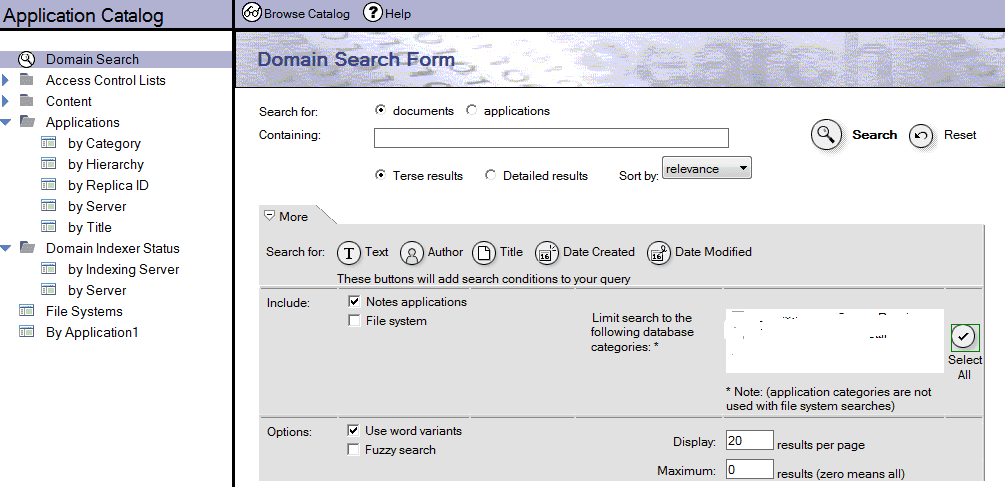Add a Title search condition
Screen dimensions: 1005x487
(x=484, y=253)
